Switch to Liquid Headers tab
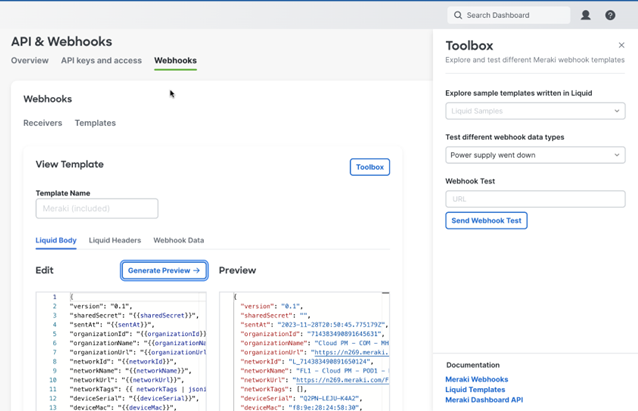 tap(115, 240)
